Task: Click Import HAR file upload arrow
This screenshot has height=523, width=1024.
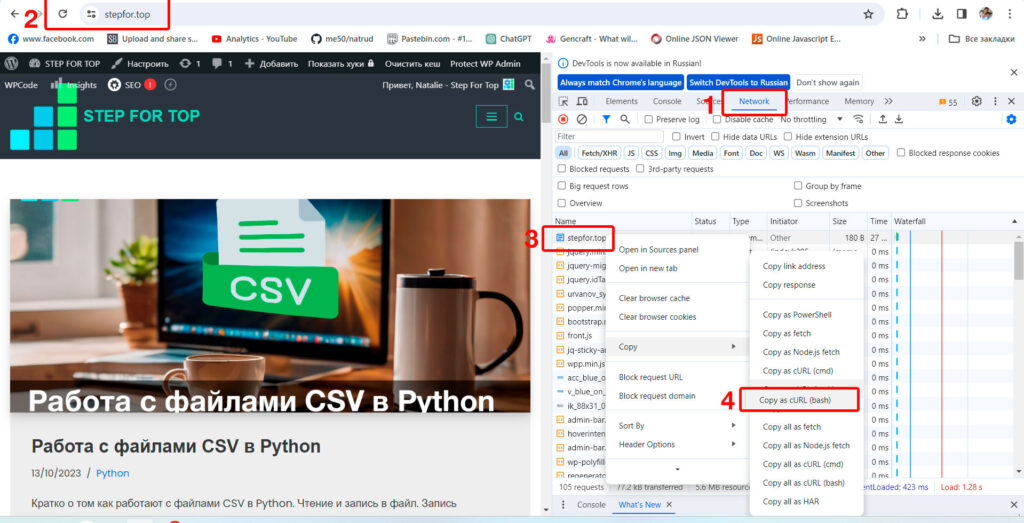Action: (882, 119)
